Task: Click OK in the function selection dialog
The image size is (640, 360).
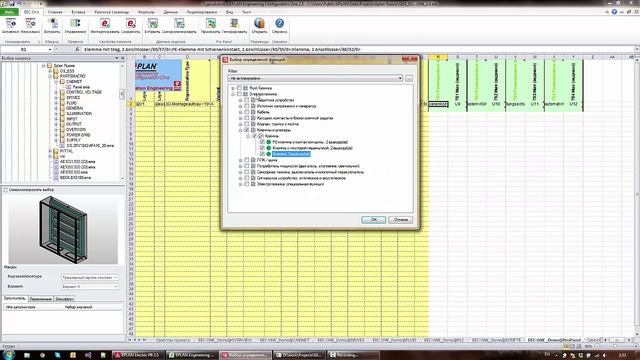Action: (373, 220)
